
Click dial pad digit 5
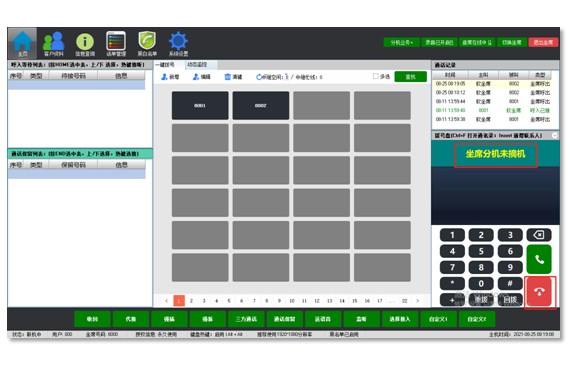[481, 251]
